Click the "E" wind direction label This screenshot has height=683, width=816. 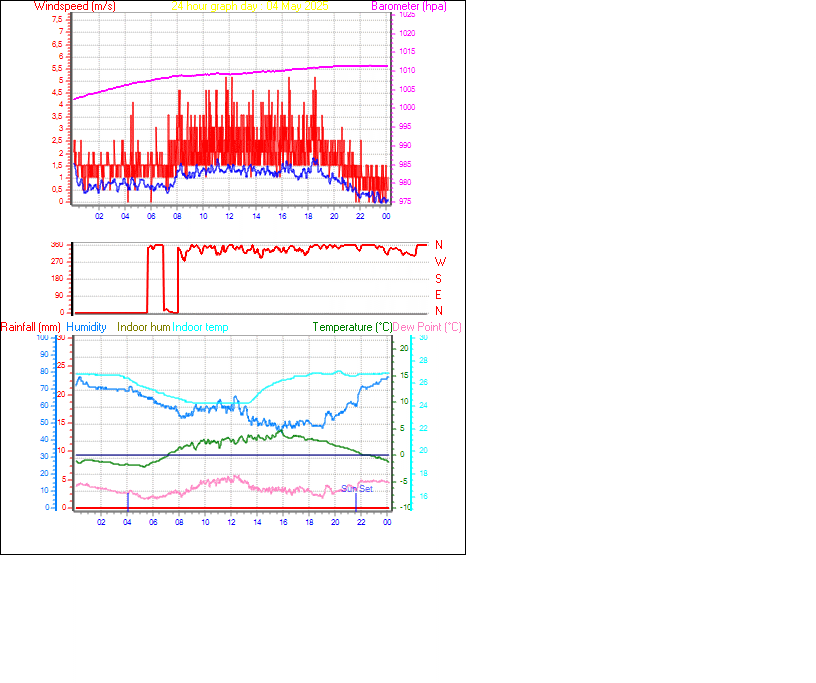pos(438,295)
